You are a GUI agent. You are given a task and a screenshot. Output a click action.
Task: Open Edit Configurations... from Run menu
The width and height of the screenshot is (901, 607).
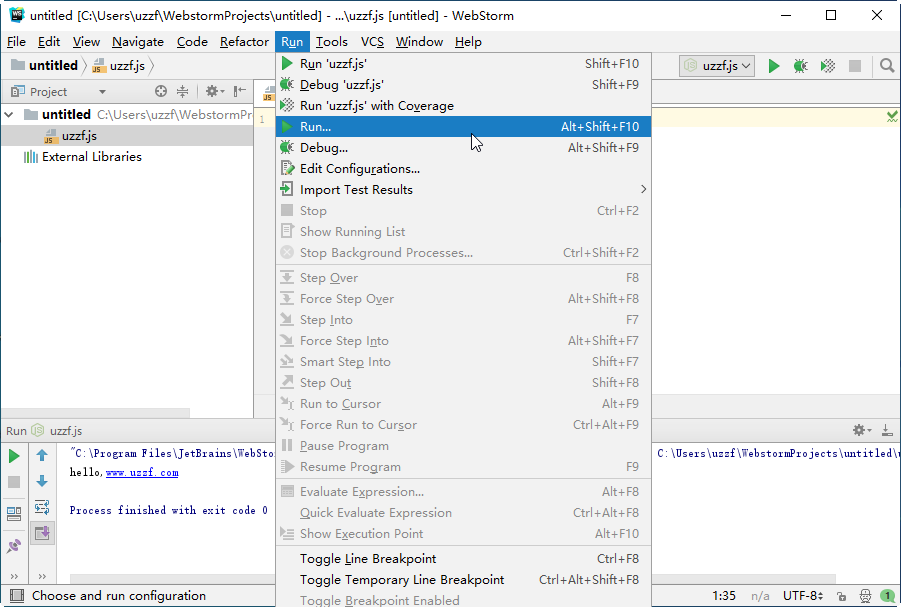point(463,169)
